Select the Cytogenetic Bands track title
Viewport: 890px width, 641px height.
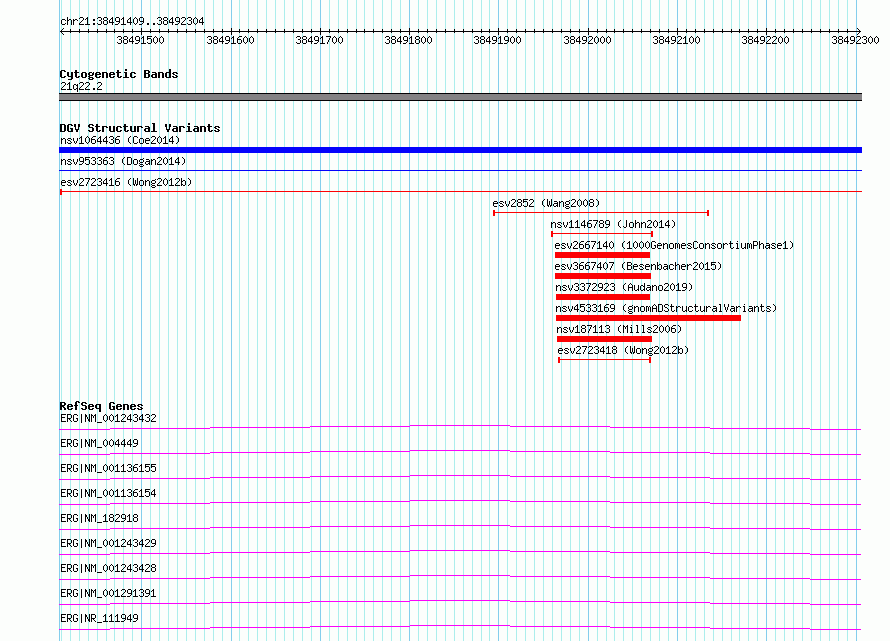click(x=119, y=74)
